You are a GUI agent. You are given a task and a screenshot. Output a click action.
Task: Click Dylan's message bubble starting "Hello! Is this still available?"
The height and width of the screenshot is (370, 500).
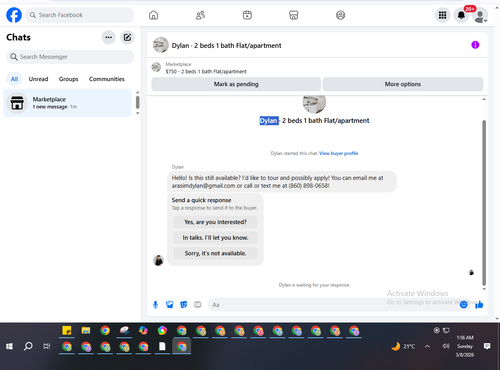[282, 182]
